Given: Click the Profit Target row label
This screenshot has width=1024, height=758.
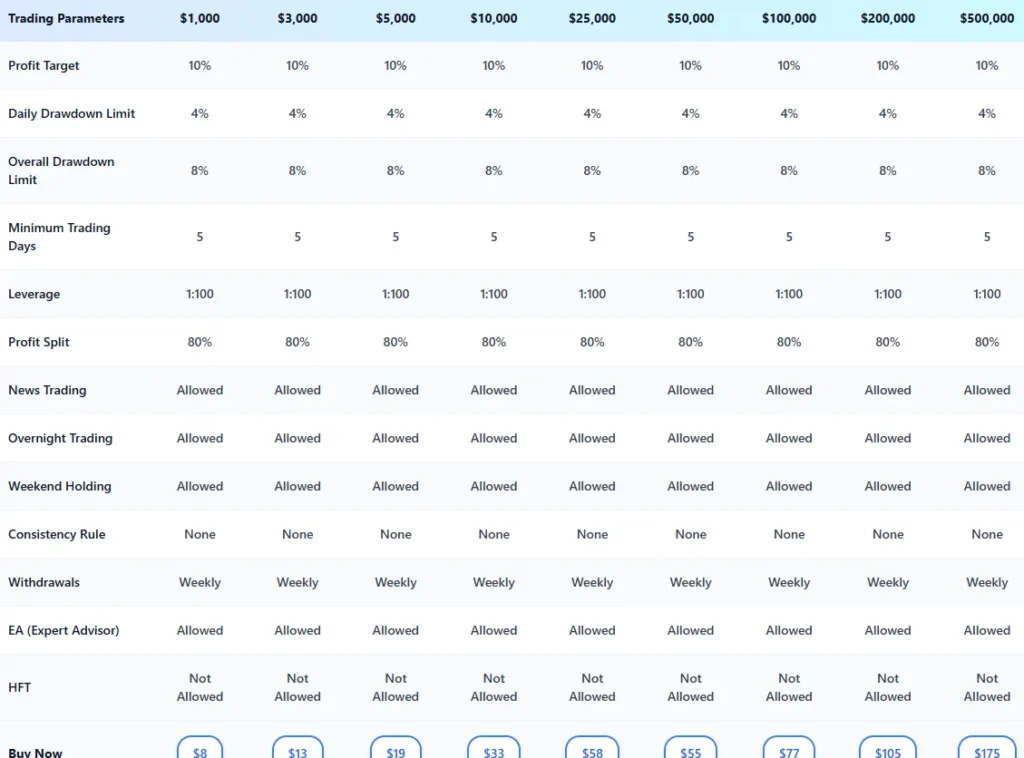Looking at the screenshot, I should [44, 66].
